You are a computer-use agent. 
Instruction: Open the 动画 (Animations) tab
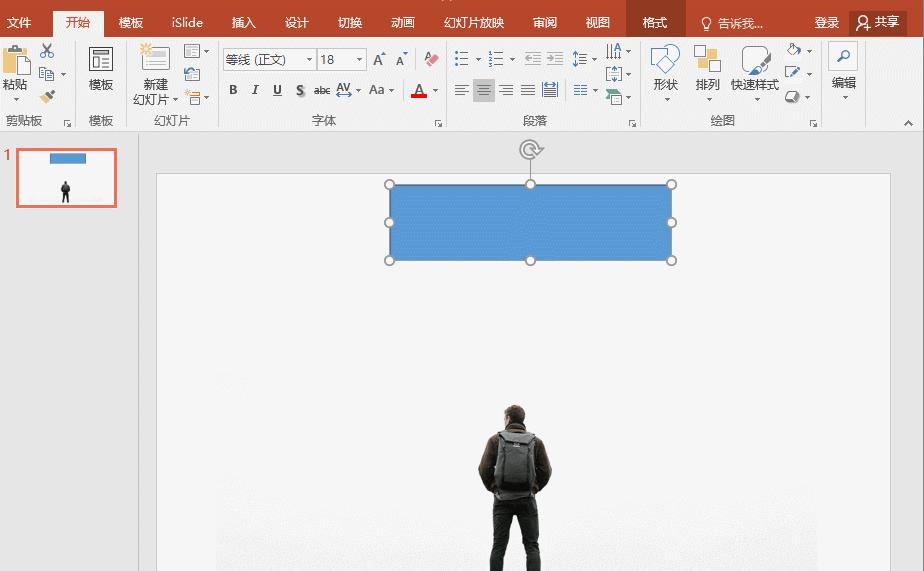tap(403, 22)
